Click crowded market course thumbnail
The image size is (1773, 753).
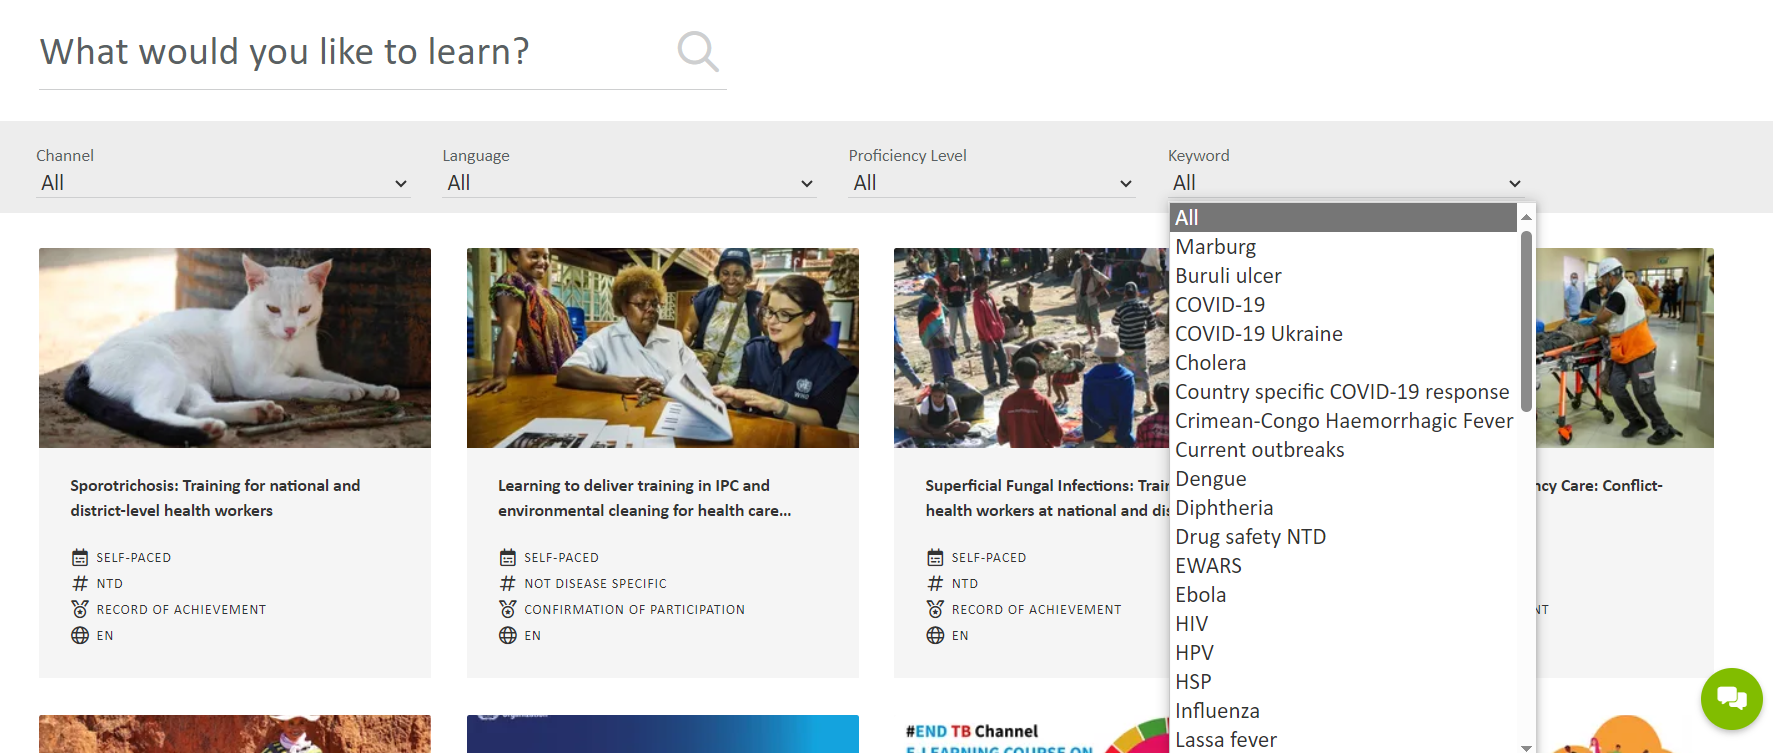click(x=1032, y=348)
